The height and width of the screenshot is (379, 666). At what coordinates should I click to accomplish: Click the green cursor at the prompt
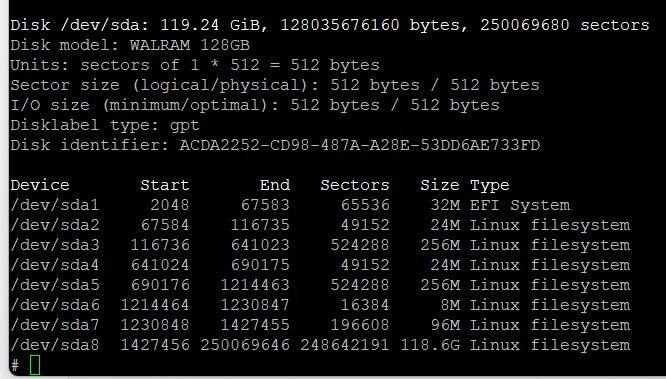click(35, 365)
